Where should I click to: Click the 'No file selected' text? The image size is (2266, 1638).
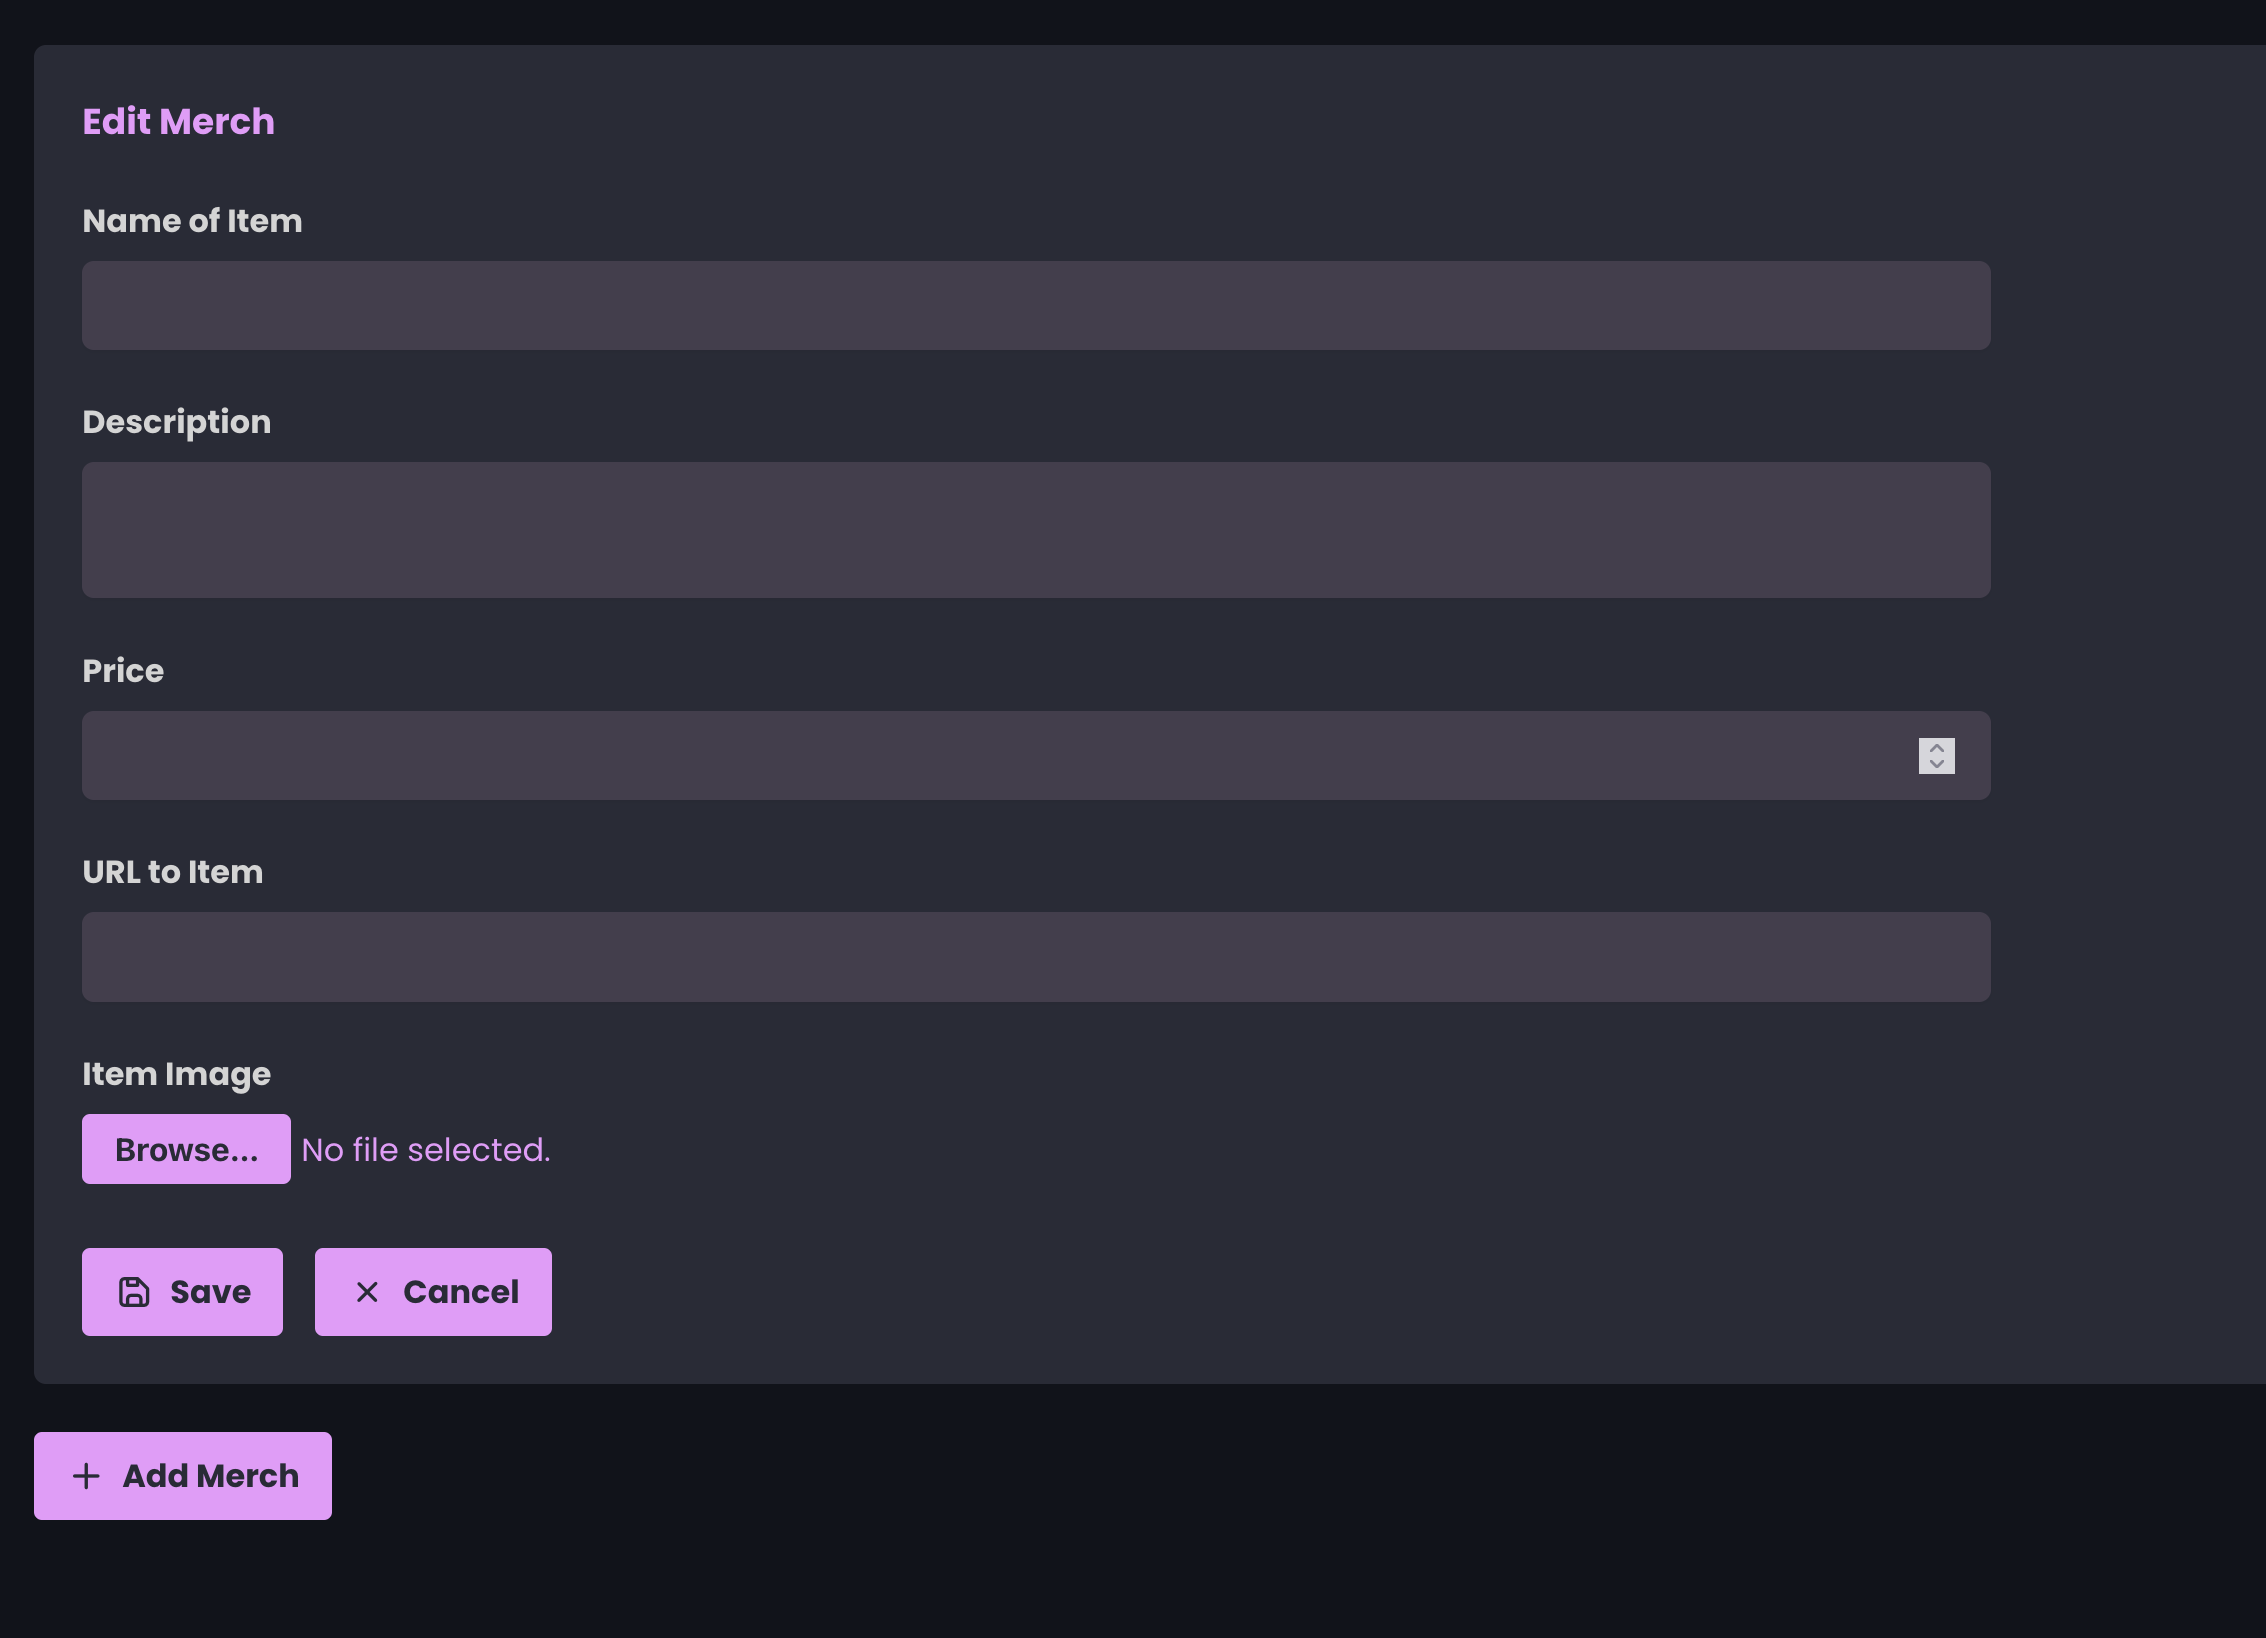click(427, 1149)
